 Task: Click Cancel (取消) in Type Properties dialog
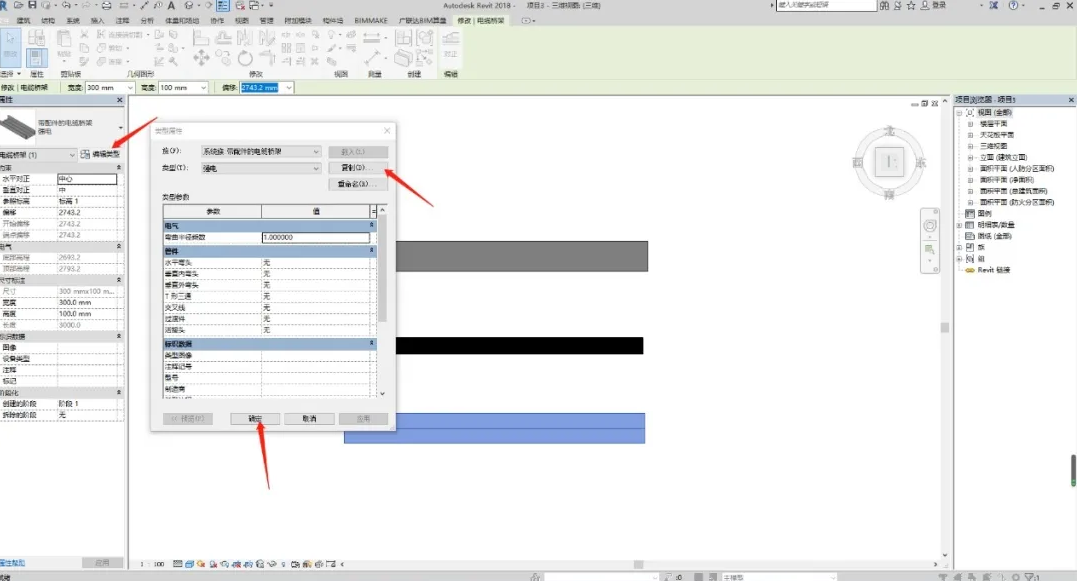click(x=309, y=418)
